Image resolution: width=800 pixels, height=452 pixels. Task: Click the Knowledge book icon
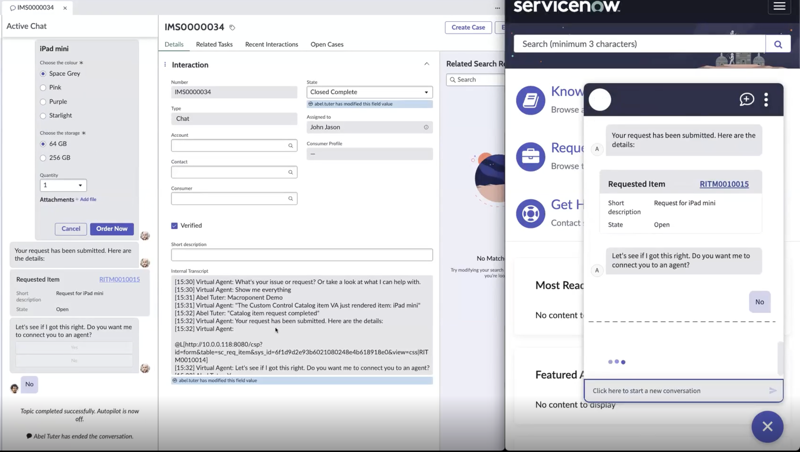point(530,100)
